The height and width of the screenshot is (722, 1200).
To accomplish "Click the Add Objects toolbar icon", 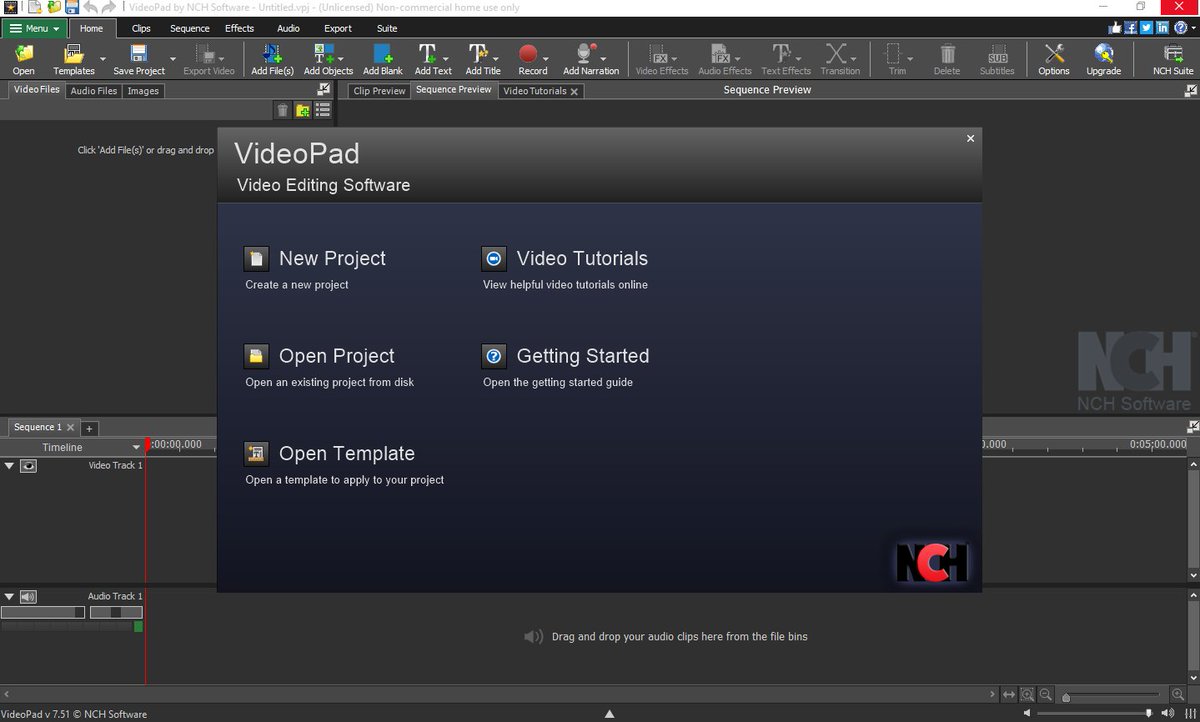I will (x=324, y=54).
